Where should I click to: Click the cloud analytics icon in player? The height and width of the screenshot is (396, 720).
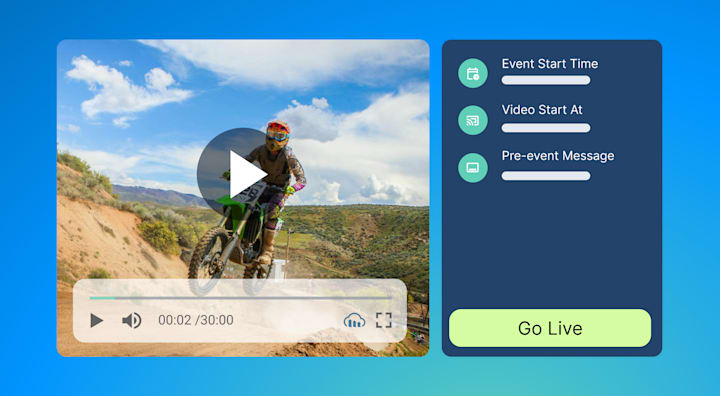(354, 320)
